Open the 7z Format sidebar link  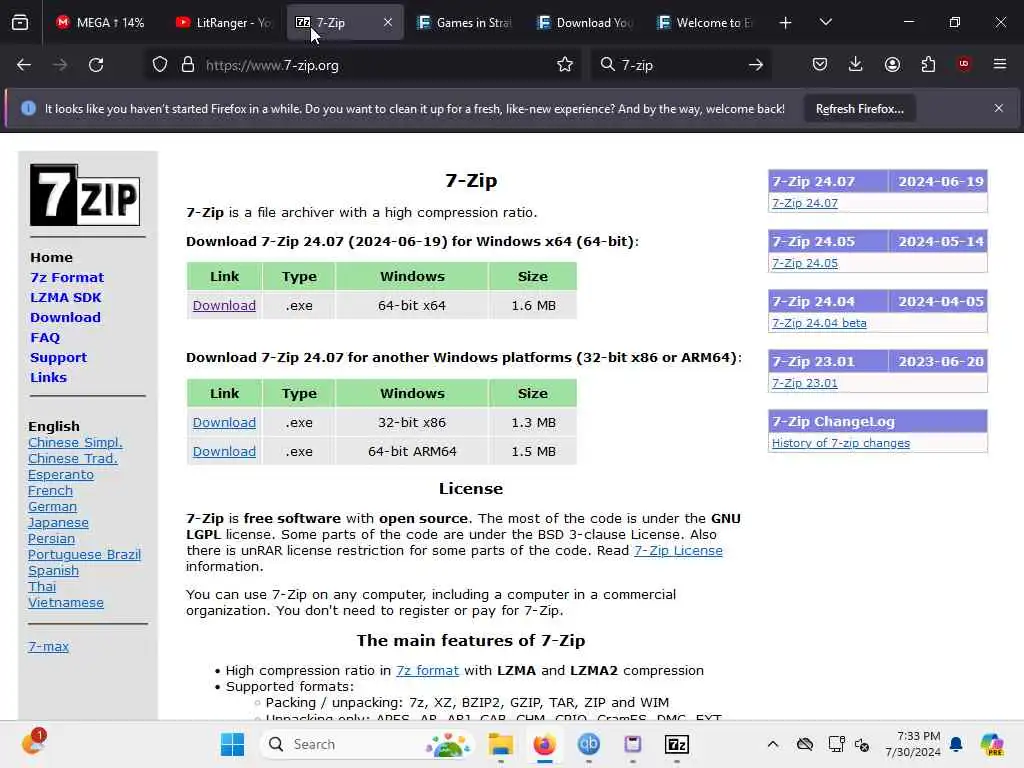67,278
